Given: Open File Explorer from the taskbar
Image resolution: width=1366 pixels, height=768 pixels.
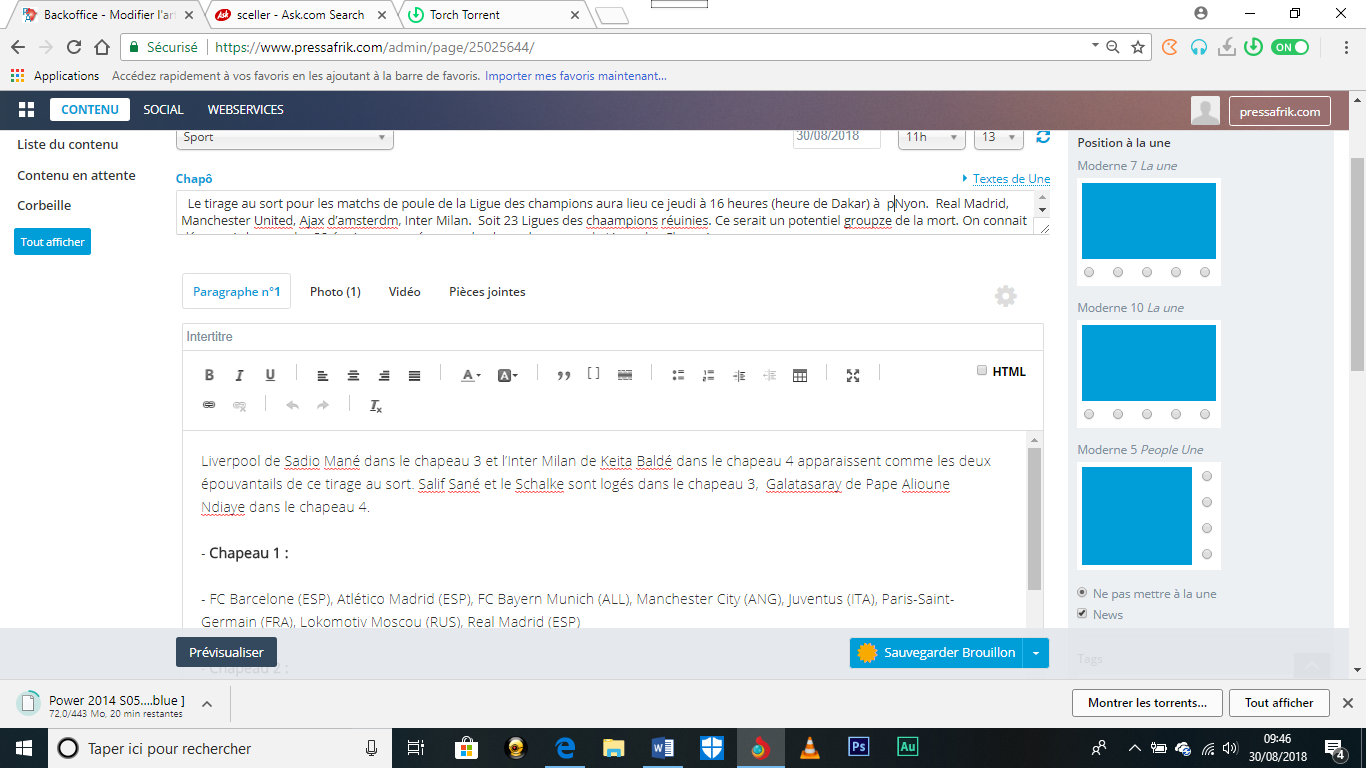Looking at the screenshot, I should coord(613,748).
